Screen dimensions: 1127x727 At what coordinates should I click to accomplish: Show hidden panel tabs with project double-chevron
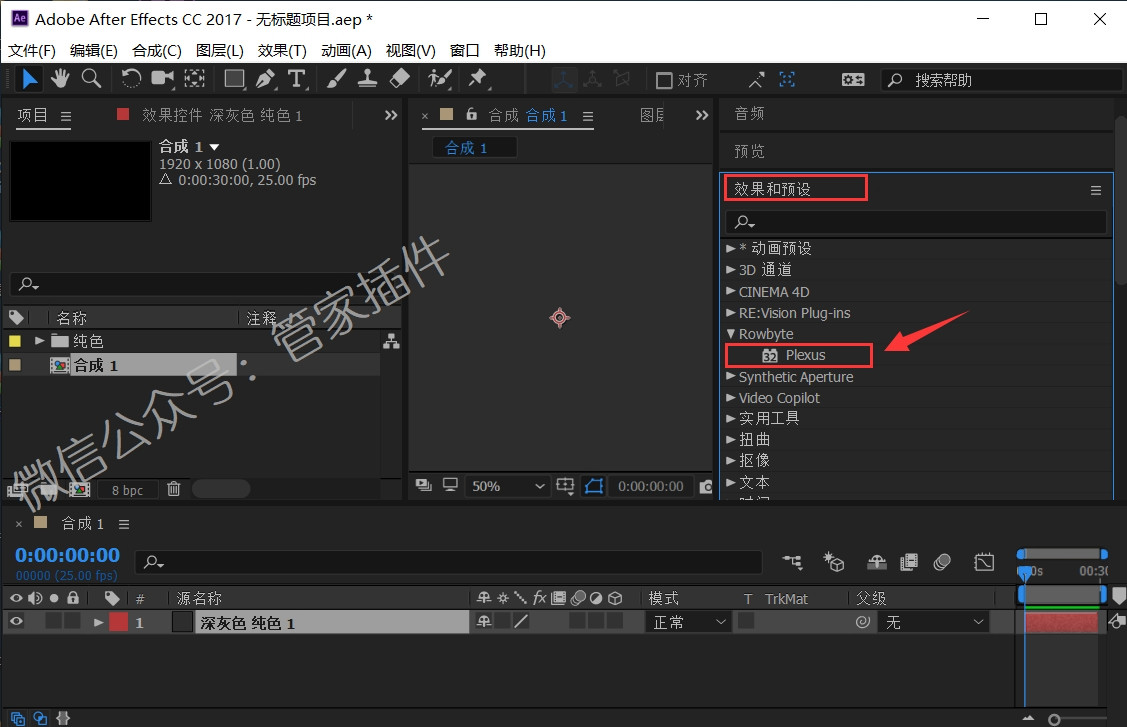click(x=391, y=115)
